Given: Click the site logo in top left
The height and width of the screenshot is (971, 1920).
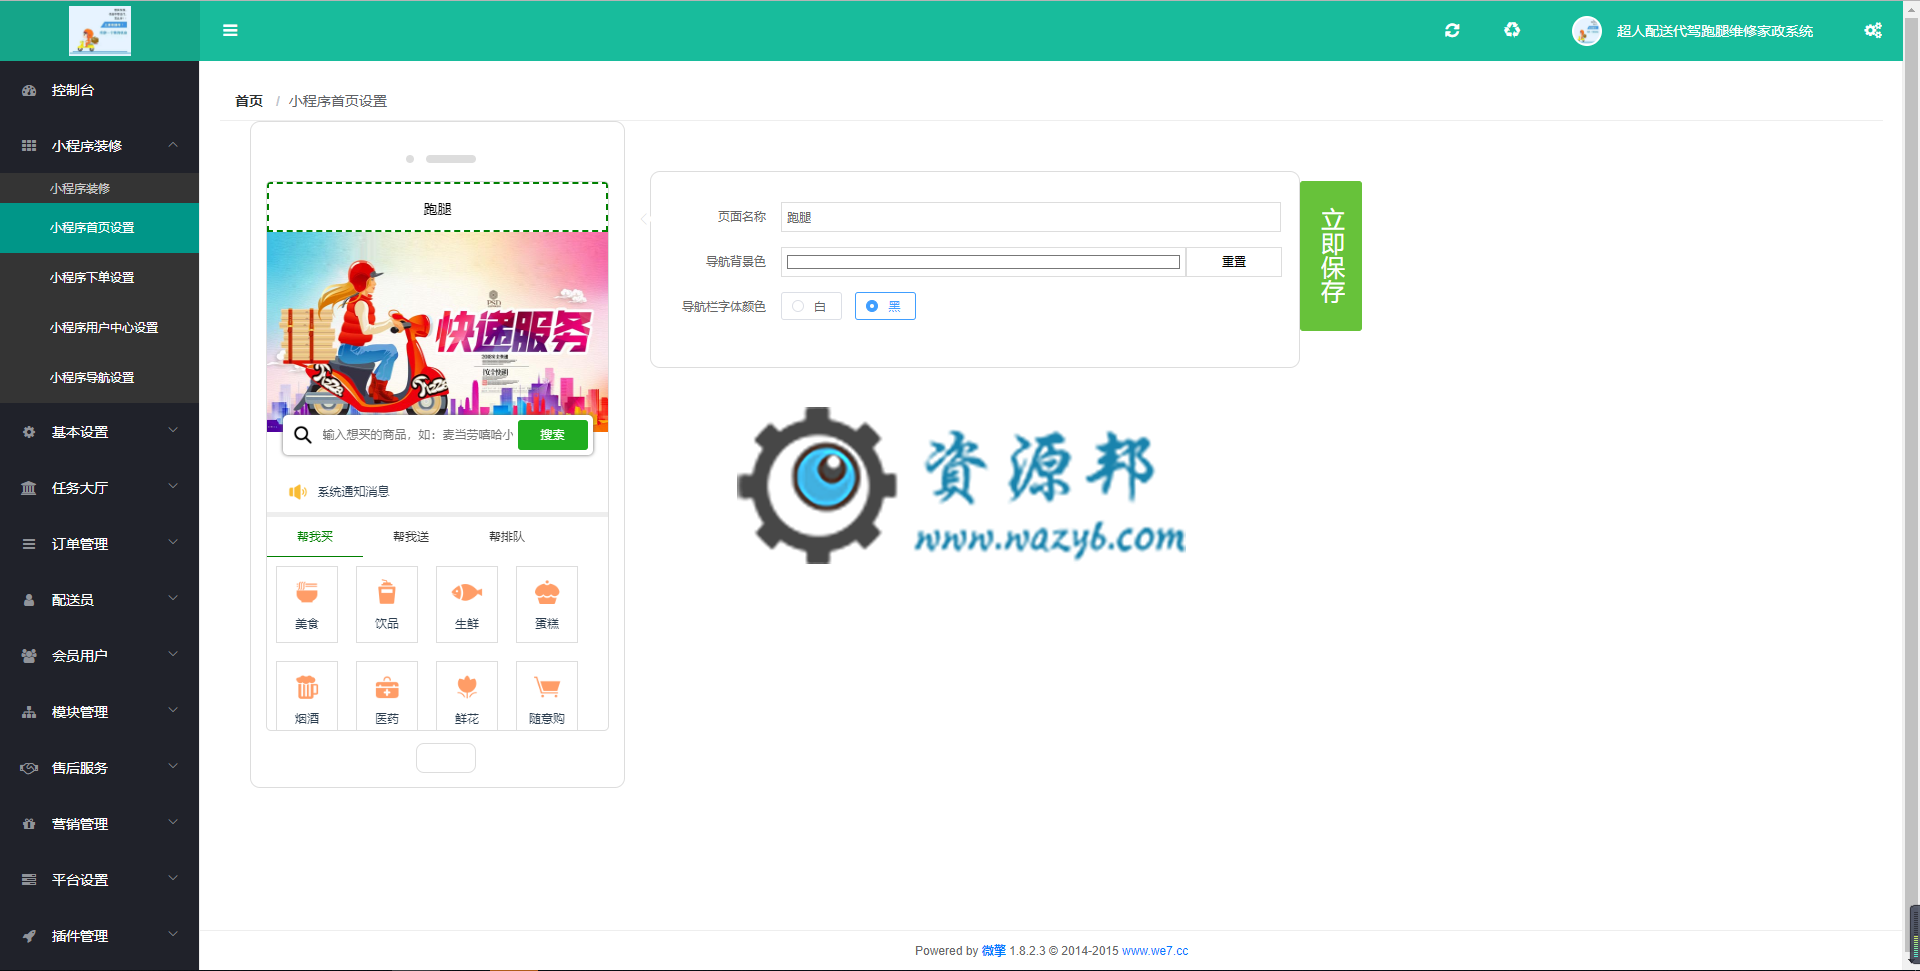Looking at the screenshot, I should tap(100, 30).
